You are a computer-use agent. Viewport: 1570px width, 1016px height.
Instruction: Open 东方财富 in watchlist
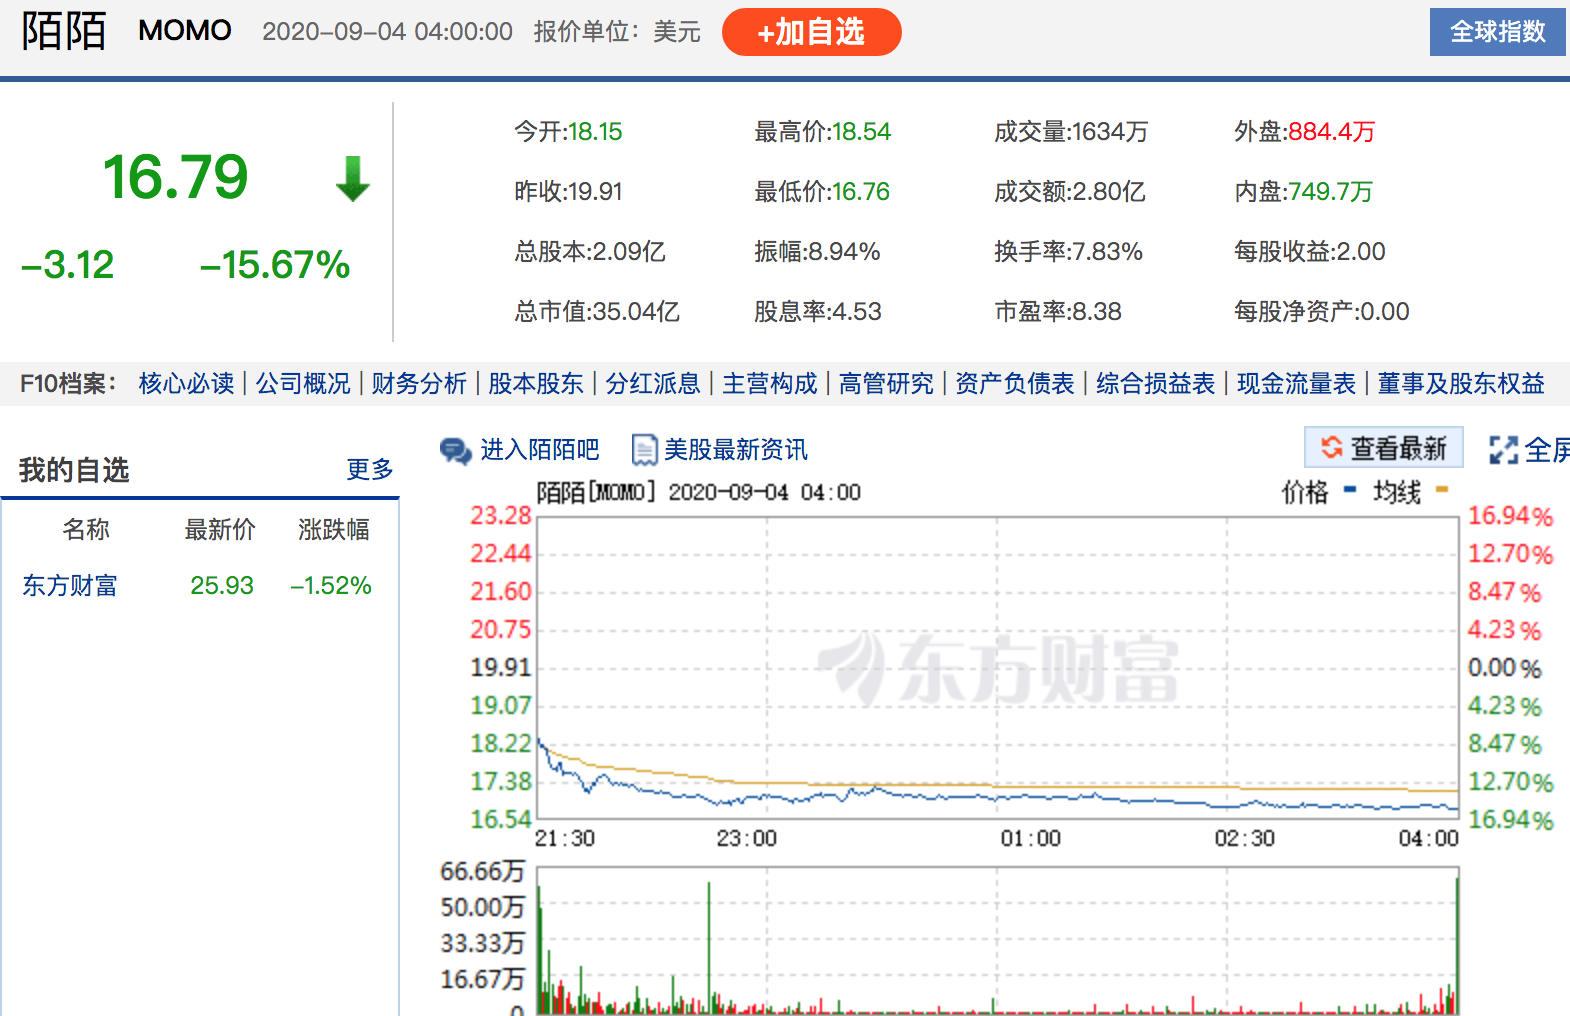pyautogui.click(x=70, y=586)
